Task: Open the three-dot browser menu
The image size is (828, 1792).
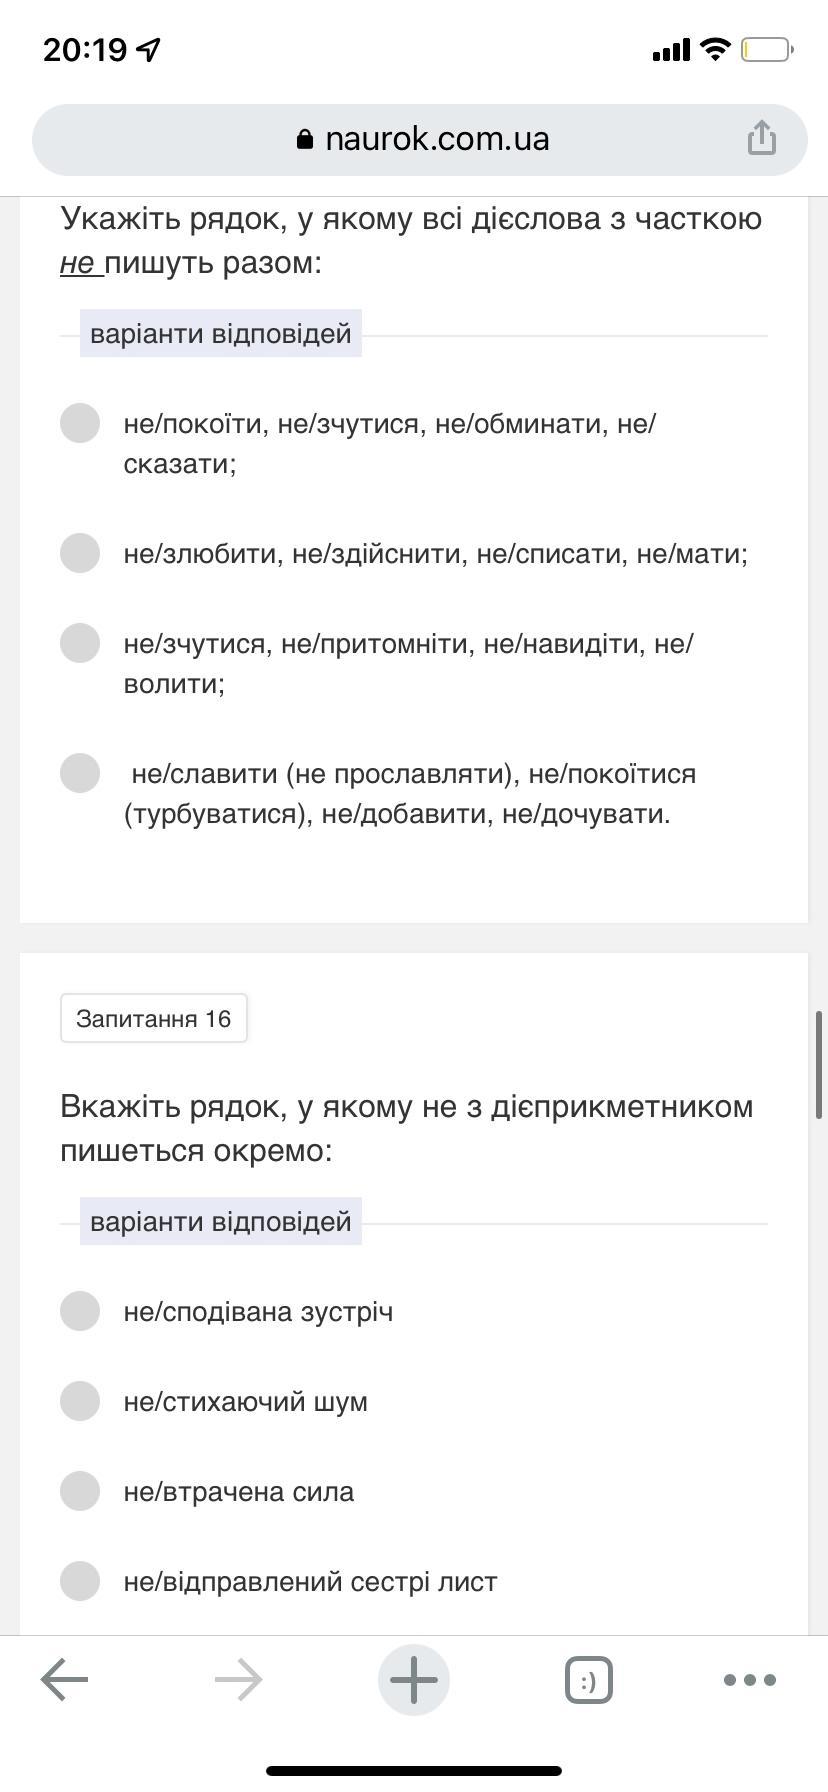Action: (749, 1679)
